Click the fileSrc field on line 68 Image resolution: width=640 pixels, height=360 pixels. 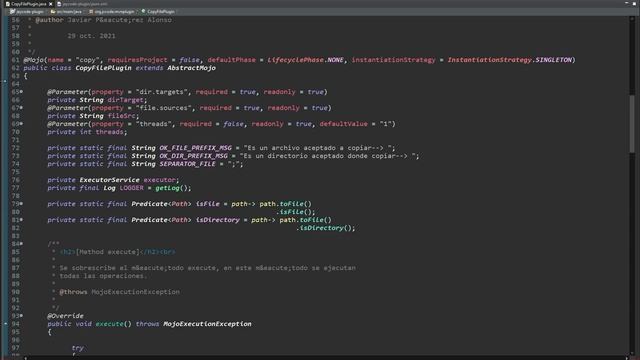121,116
